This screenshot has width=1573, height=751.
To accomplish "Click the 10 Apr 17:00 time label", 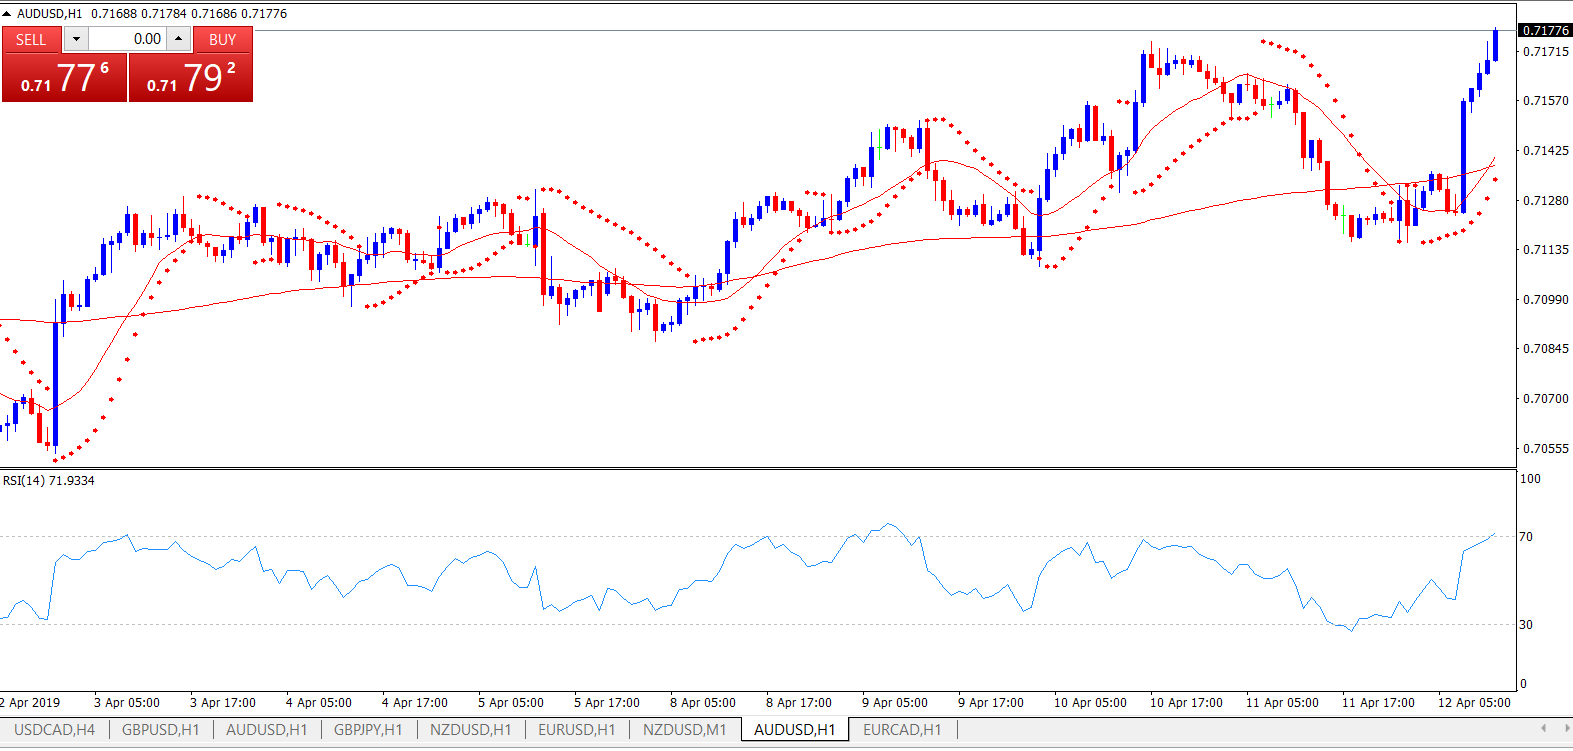I will (1186, 703).
